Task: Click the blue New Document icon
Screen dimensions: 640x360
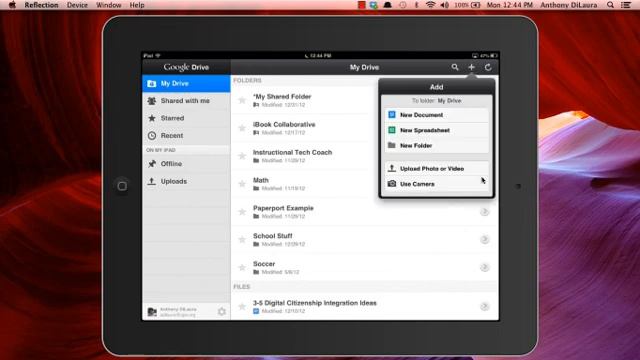Action: pyautogui.click(x=392, y=115)
